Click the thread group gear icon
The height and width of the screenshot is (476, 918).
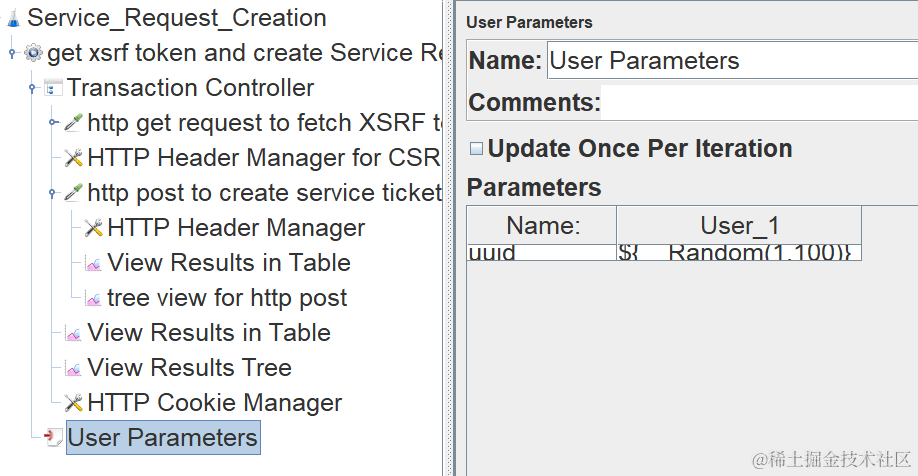33,53
